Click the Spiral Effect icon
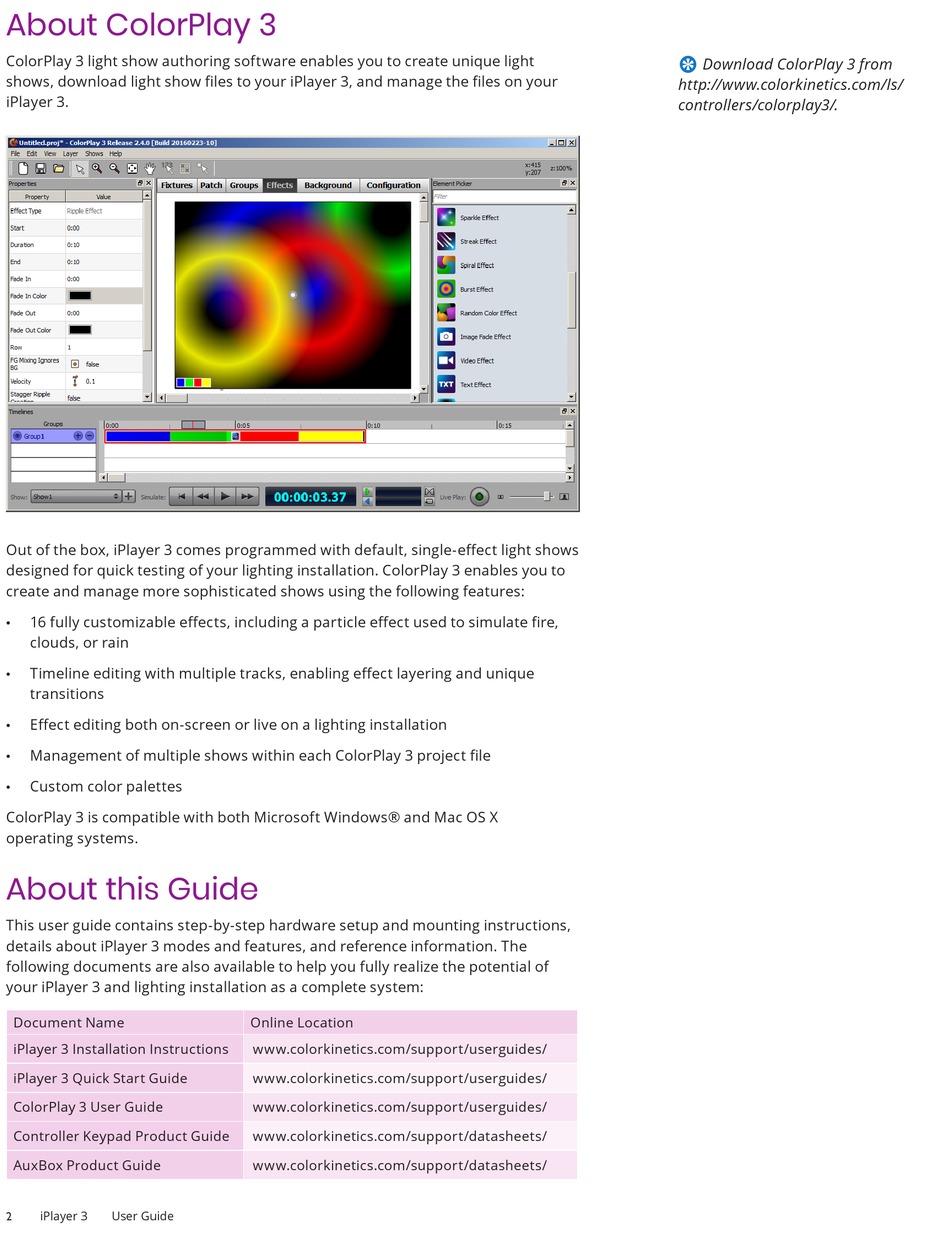950x1260 pixels. pos(446,265)
